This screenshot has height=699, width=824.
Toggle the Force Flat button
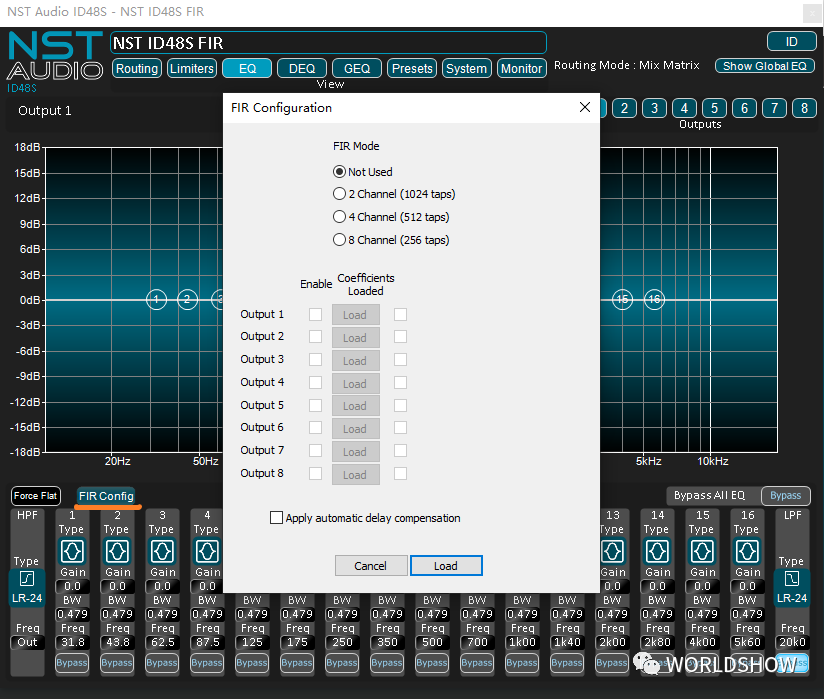(x=36, y=496)
